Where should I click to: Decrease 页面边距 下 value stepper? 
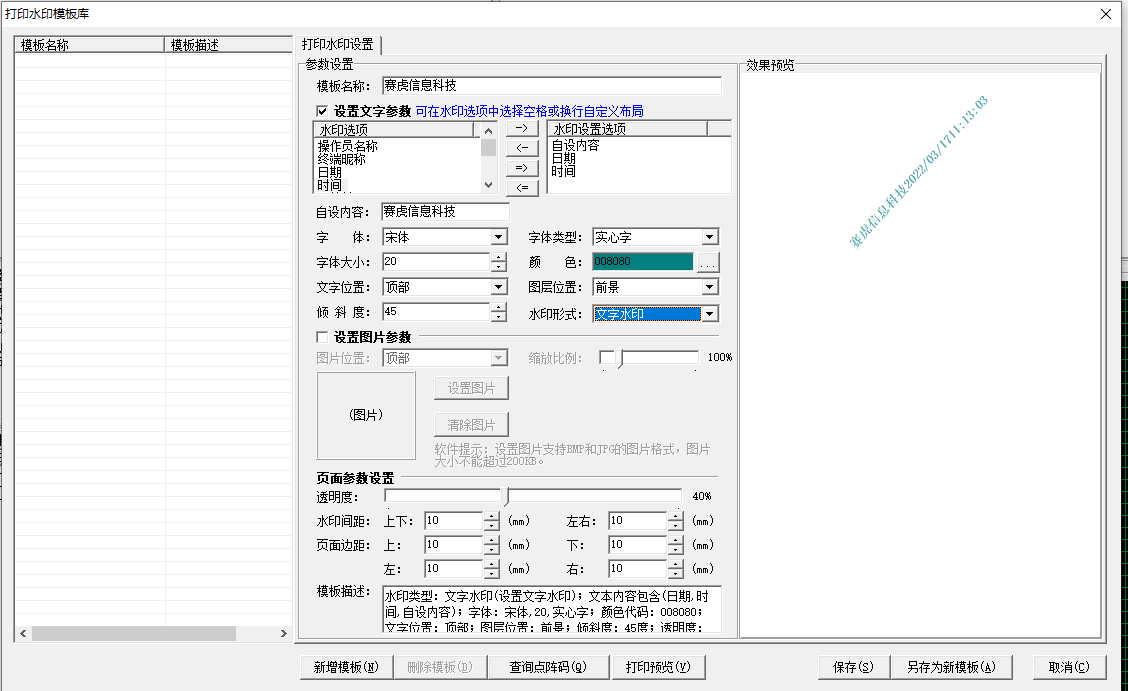click(676, 550)
